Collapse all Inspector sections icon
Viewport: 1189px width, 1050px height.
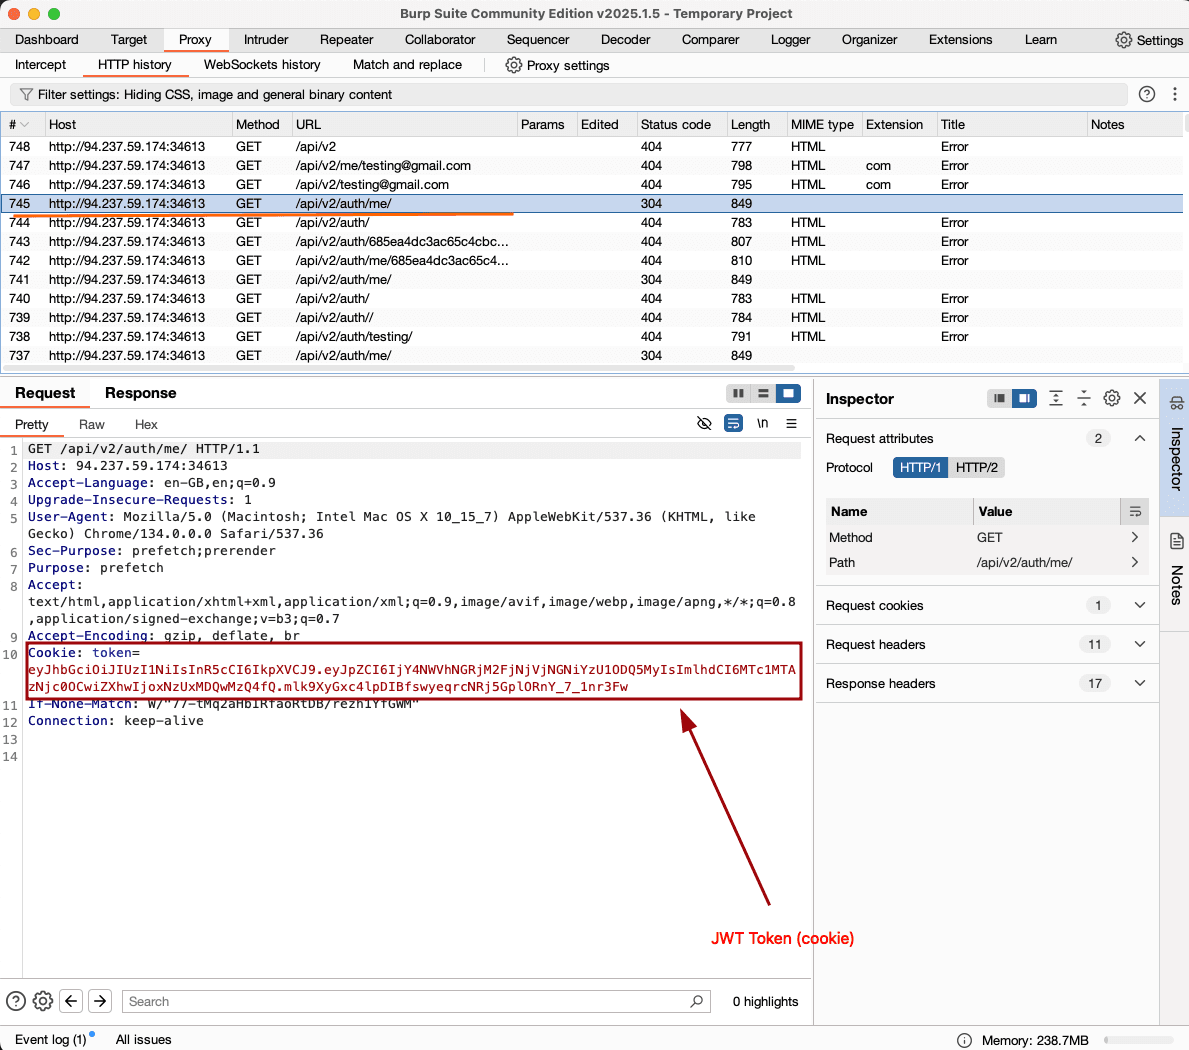1084,398
